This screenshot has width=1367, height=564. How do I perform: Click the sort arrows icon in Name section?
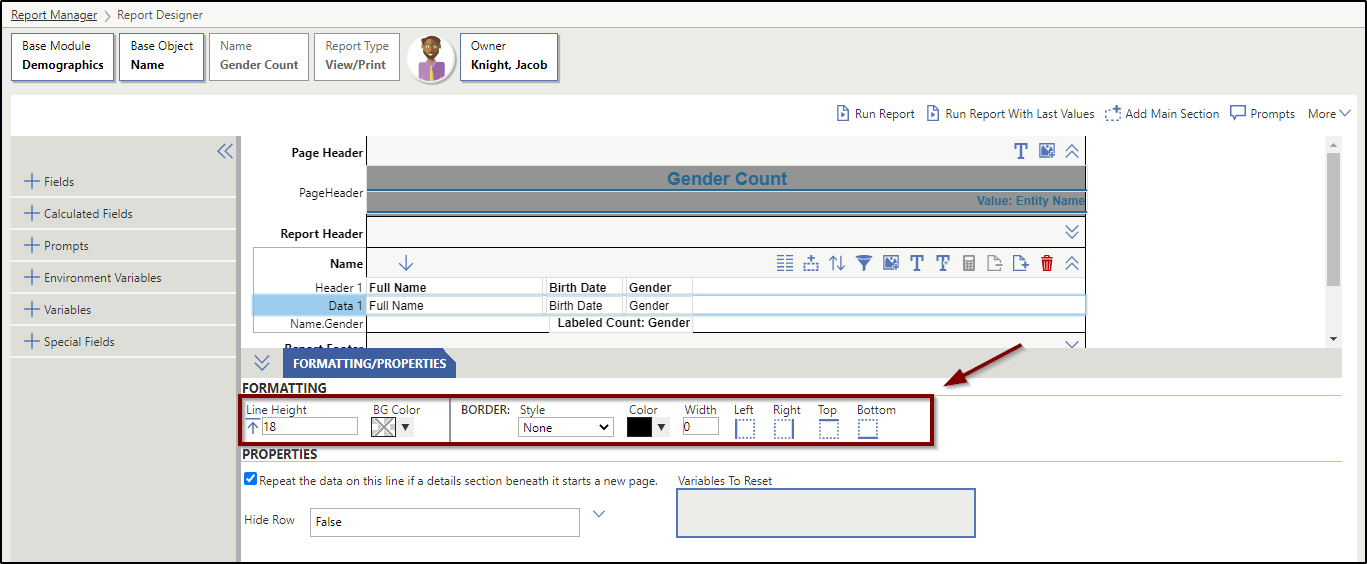(837, 263)
